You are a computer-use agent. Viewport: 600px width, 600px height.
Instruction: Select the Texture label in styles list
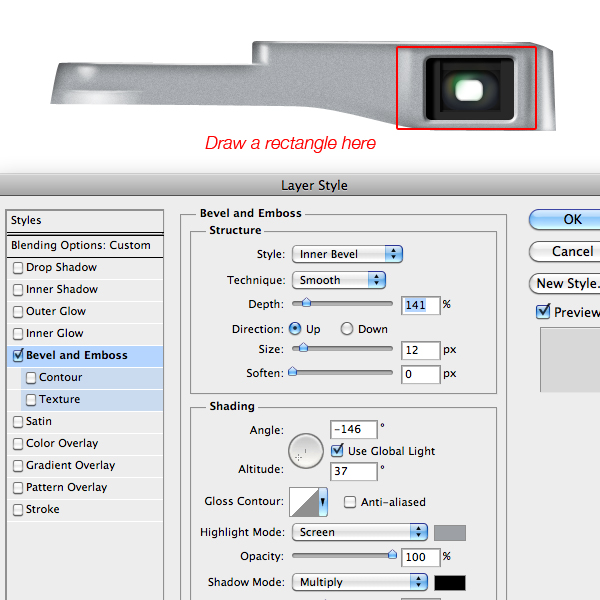pos(60,399)
